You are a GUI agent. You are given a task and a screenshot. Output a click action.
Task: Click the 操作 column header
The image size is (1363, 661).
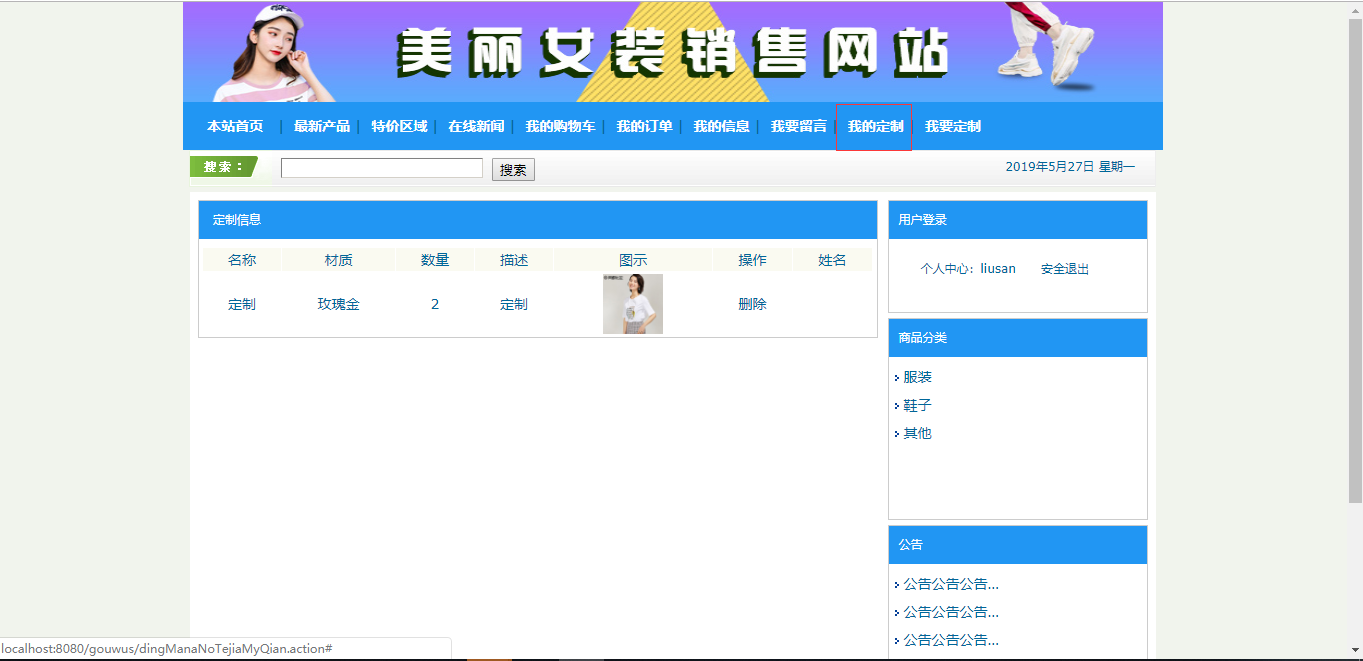point(752,260)
